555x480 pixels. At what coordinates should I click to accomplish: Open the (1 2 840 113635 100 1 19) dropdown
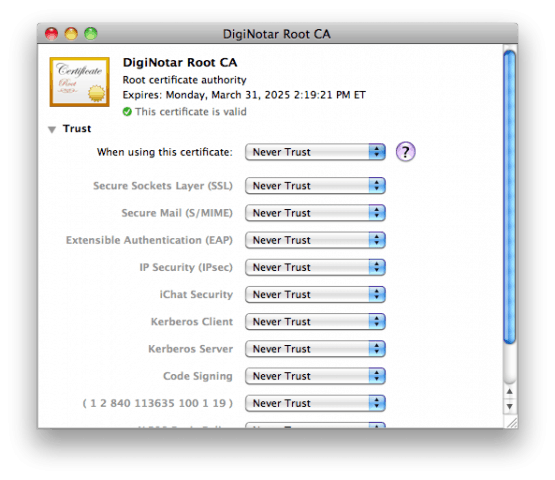(315, 403)
